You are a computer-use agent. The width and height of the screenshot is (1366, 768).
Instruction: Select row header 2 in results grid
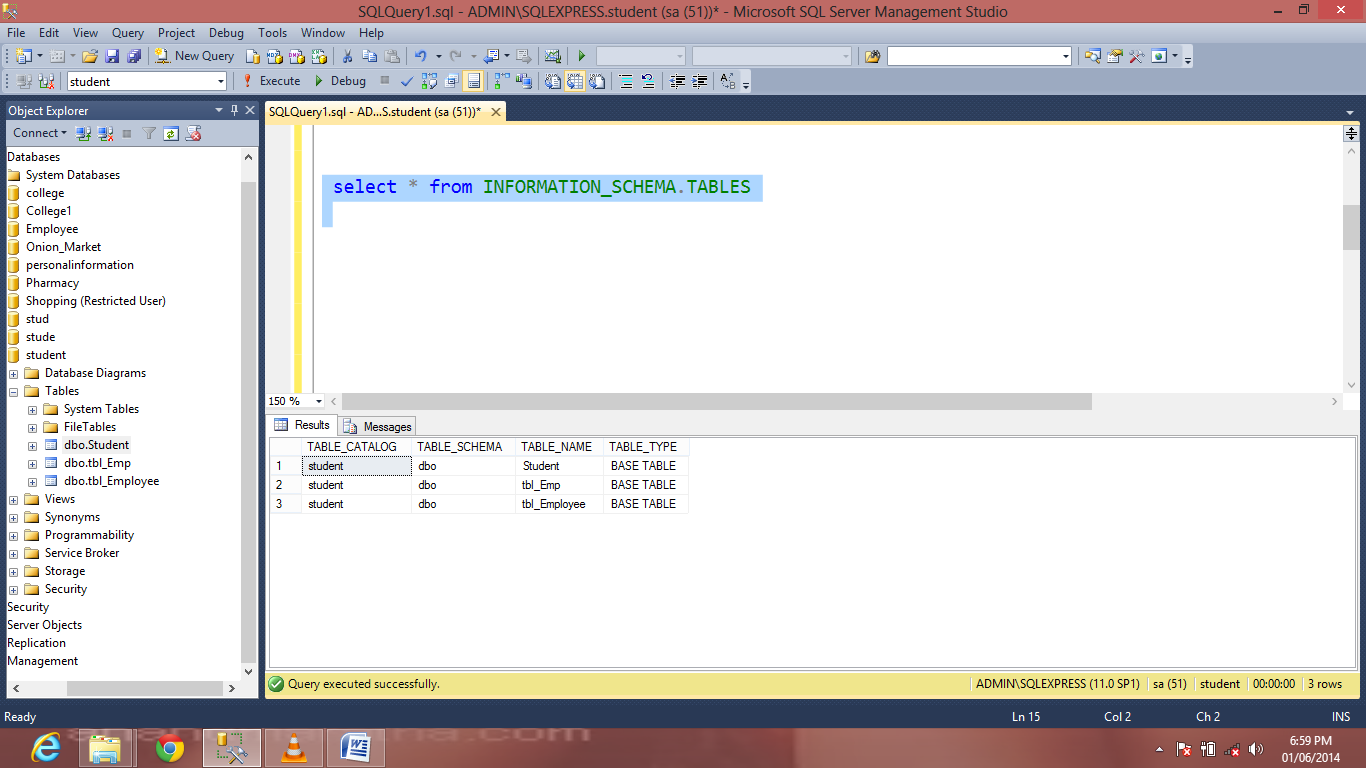pyautogui.click(x=285, y=485)
